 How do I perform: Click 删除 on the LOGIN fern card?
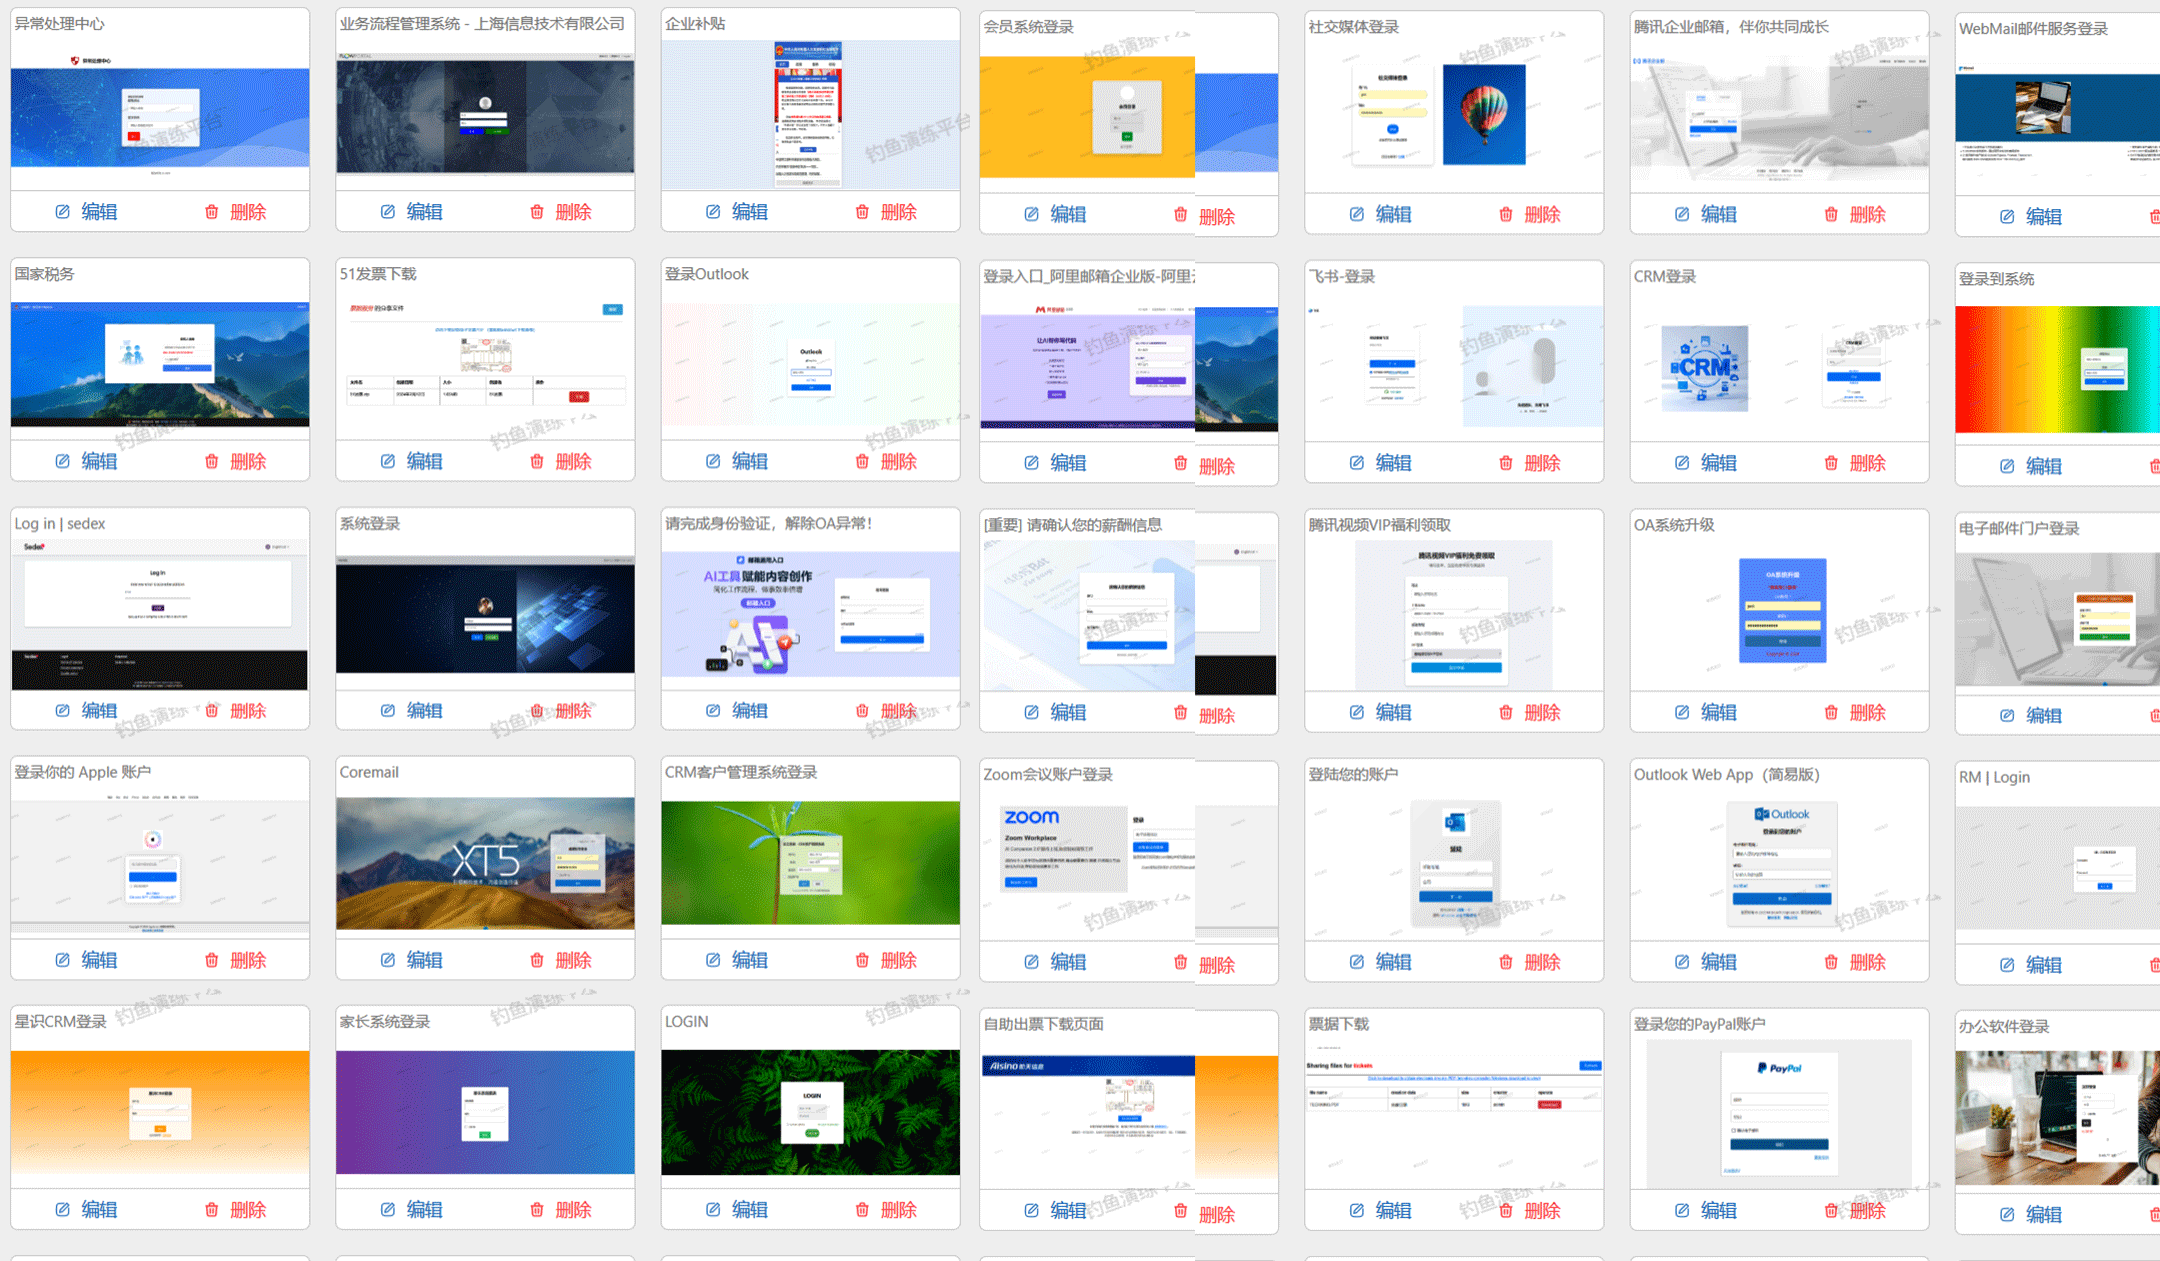coord(898,1210)
